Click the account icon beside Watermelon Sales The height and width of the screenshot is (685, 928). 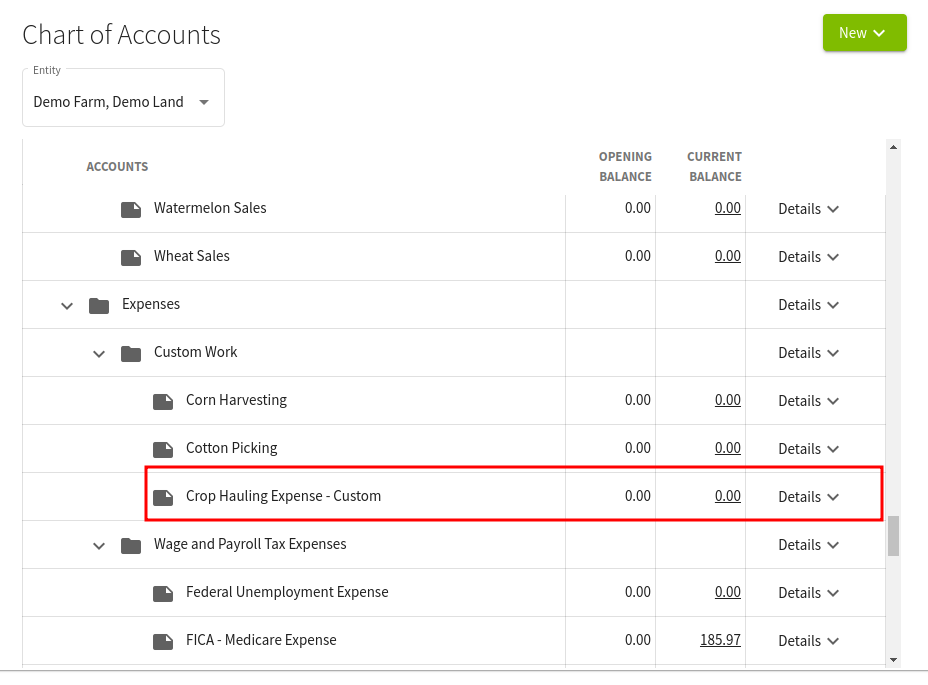click(131, 208)
